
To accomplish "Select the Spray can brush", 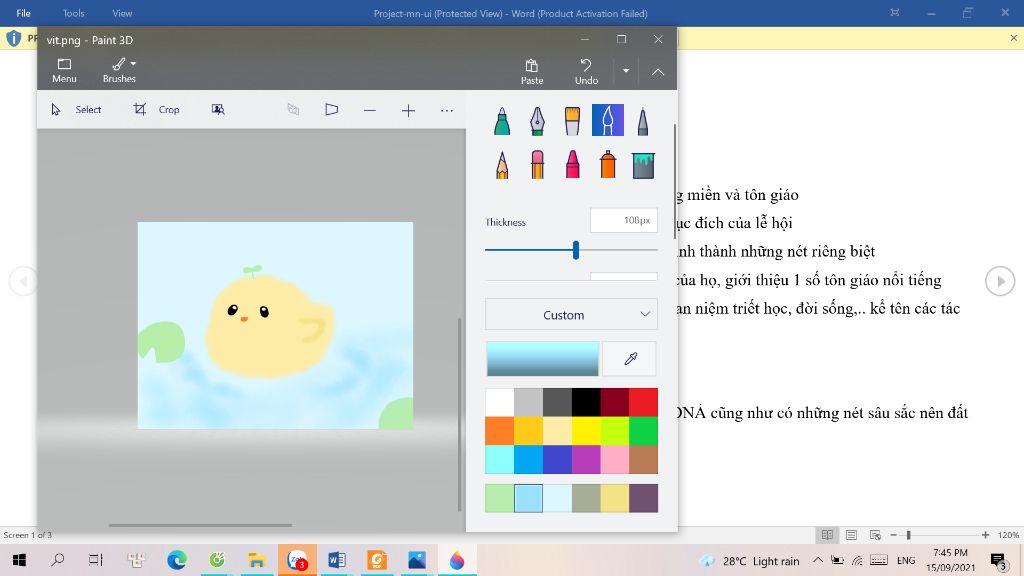I will coord(607,164).
